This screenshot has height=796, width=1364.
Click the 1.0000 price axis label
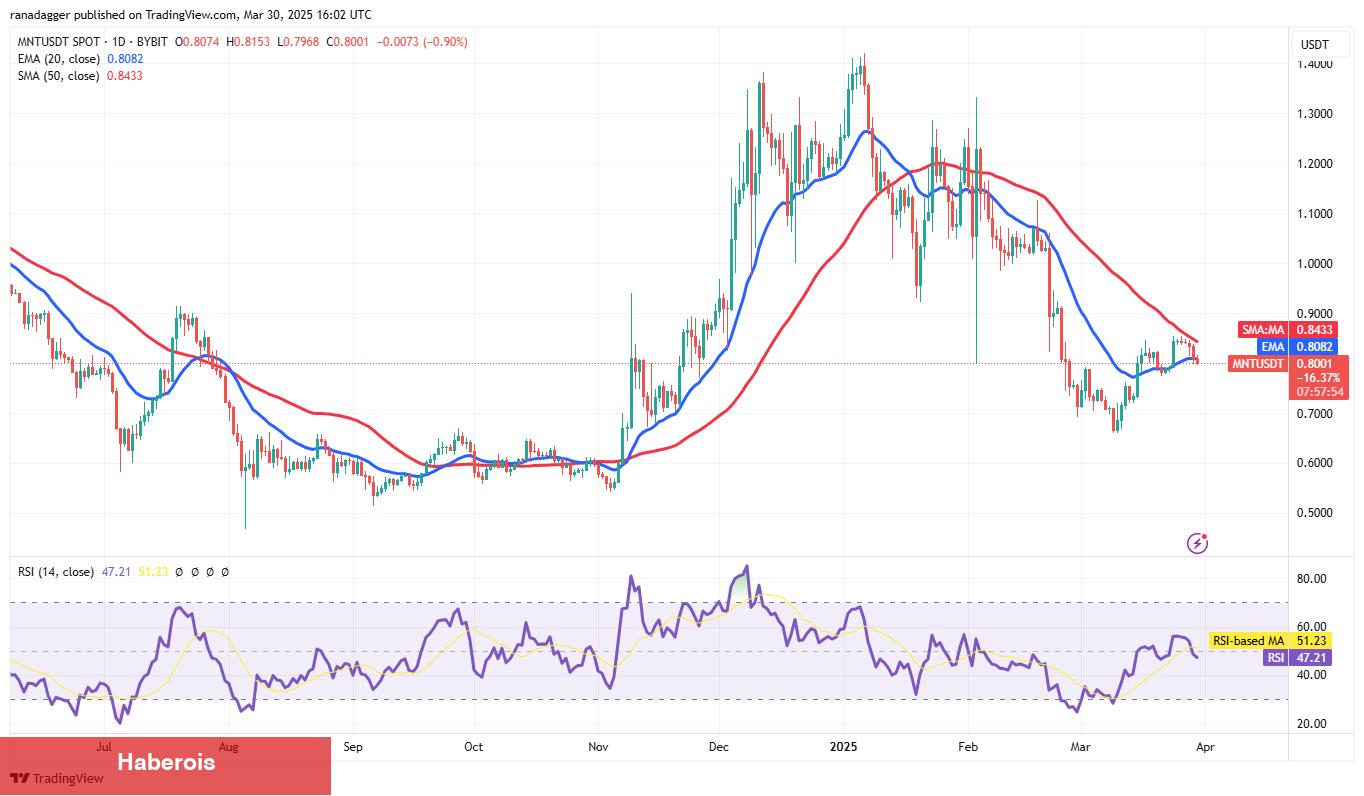pyautogui.click(x=1316, y=264)
